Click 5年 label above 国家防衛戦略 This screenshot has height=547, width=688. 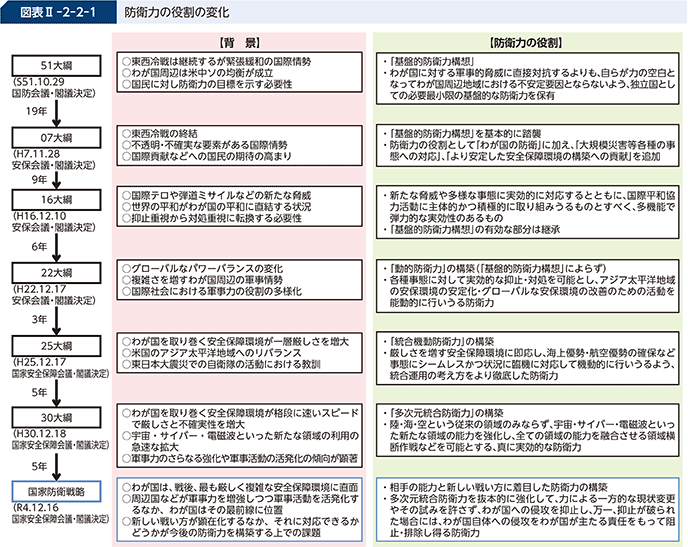click(x=39, y=466)
